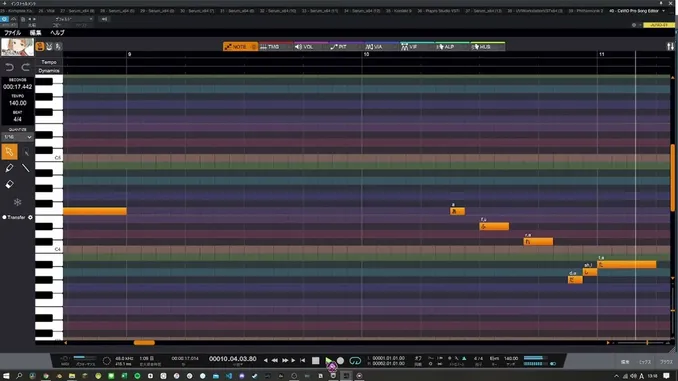Open the ブラウズ view button at bottom right

point(666,362)
